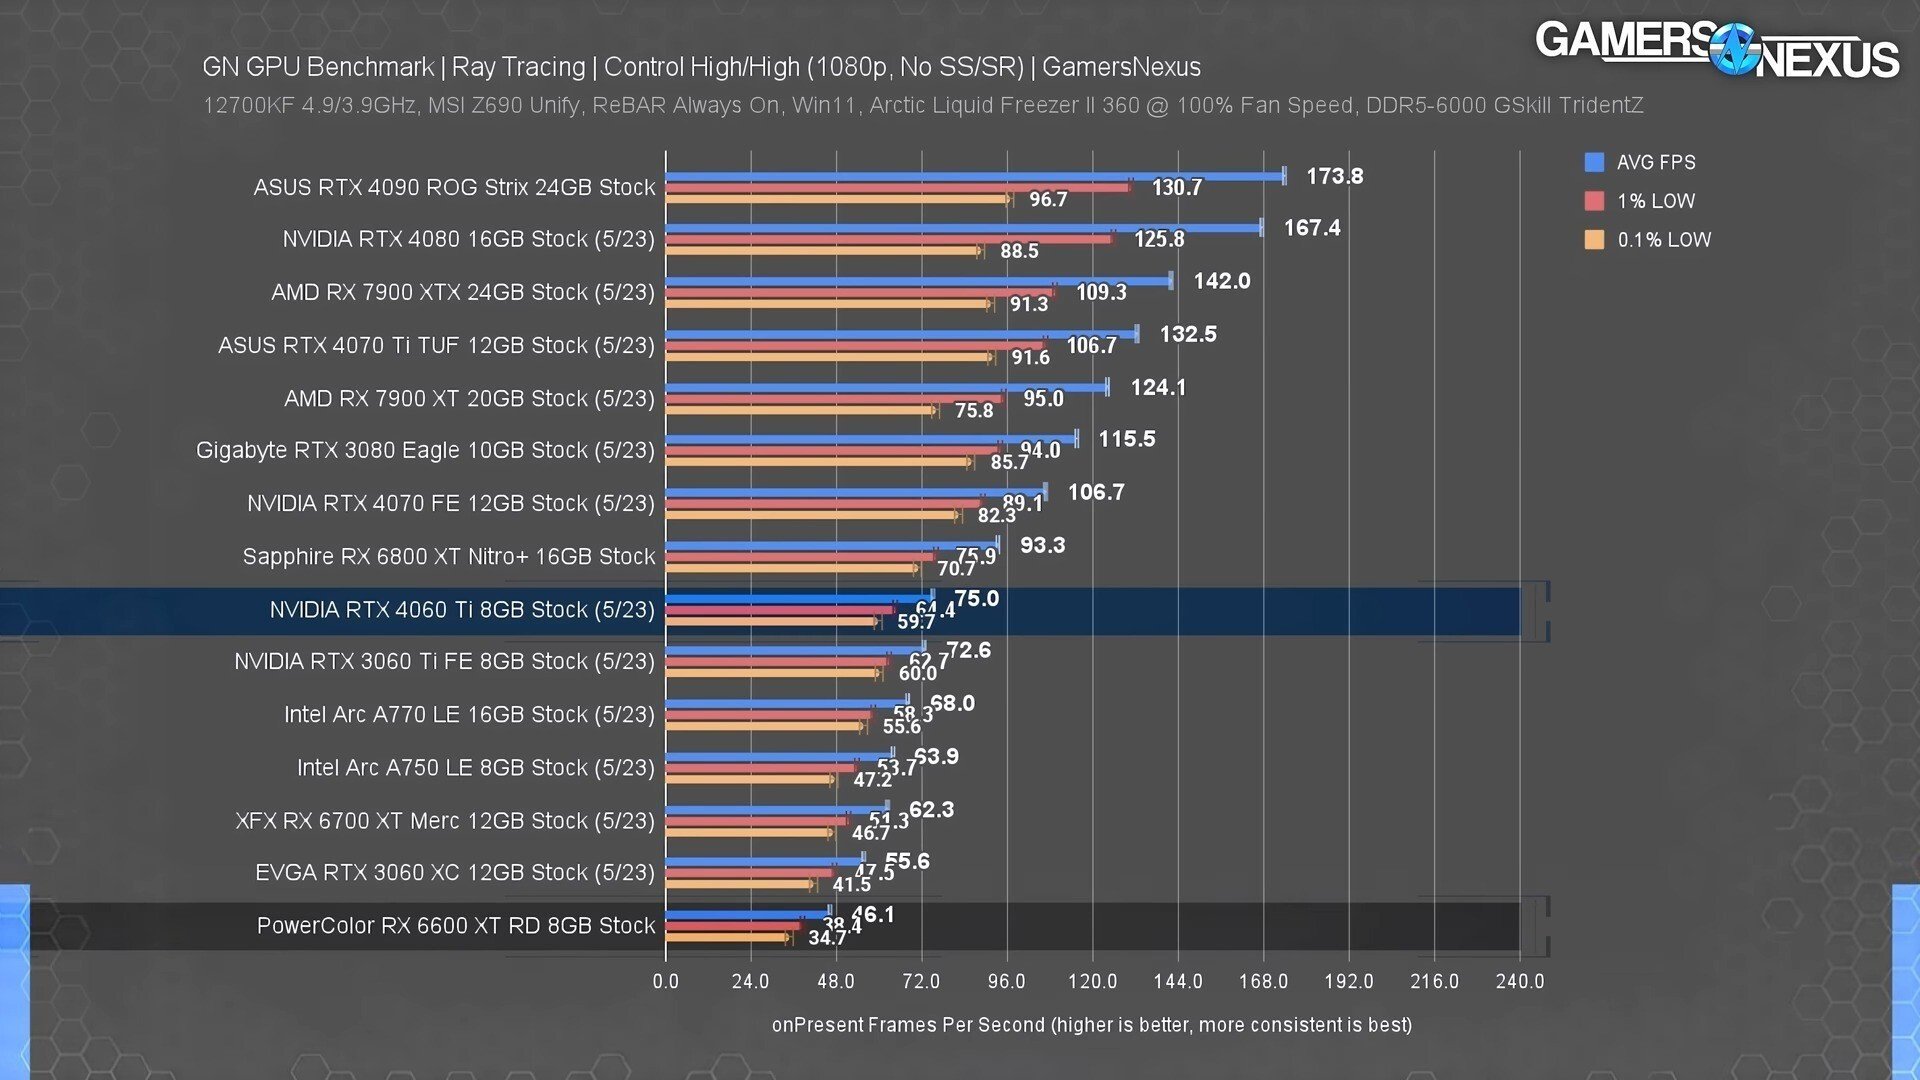Click the 0.0 x-axis tick label

pos(665,981)
